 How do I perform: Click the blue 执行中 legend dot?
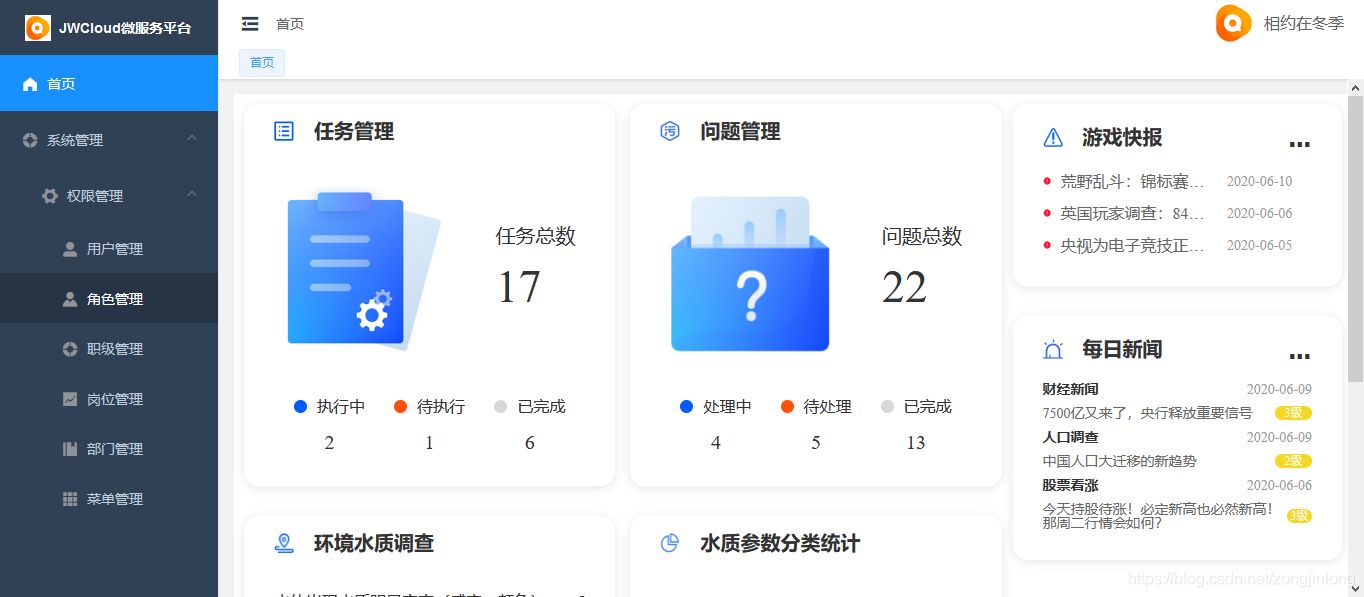click(300, 407)
